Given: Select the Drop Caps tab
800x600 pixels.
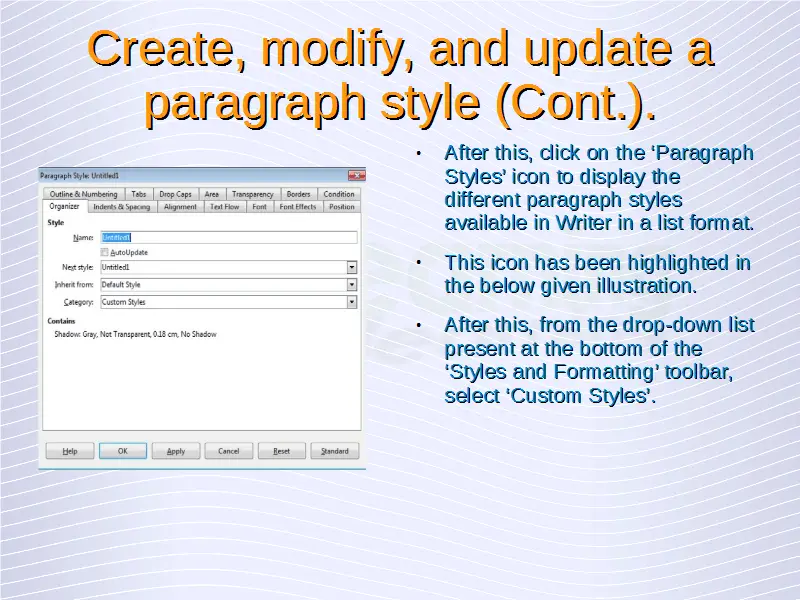Looking at the screenshot, I should click(x=176, y=194).
